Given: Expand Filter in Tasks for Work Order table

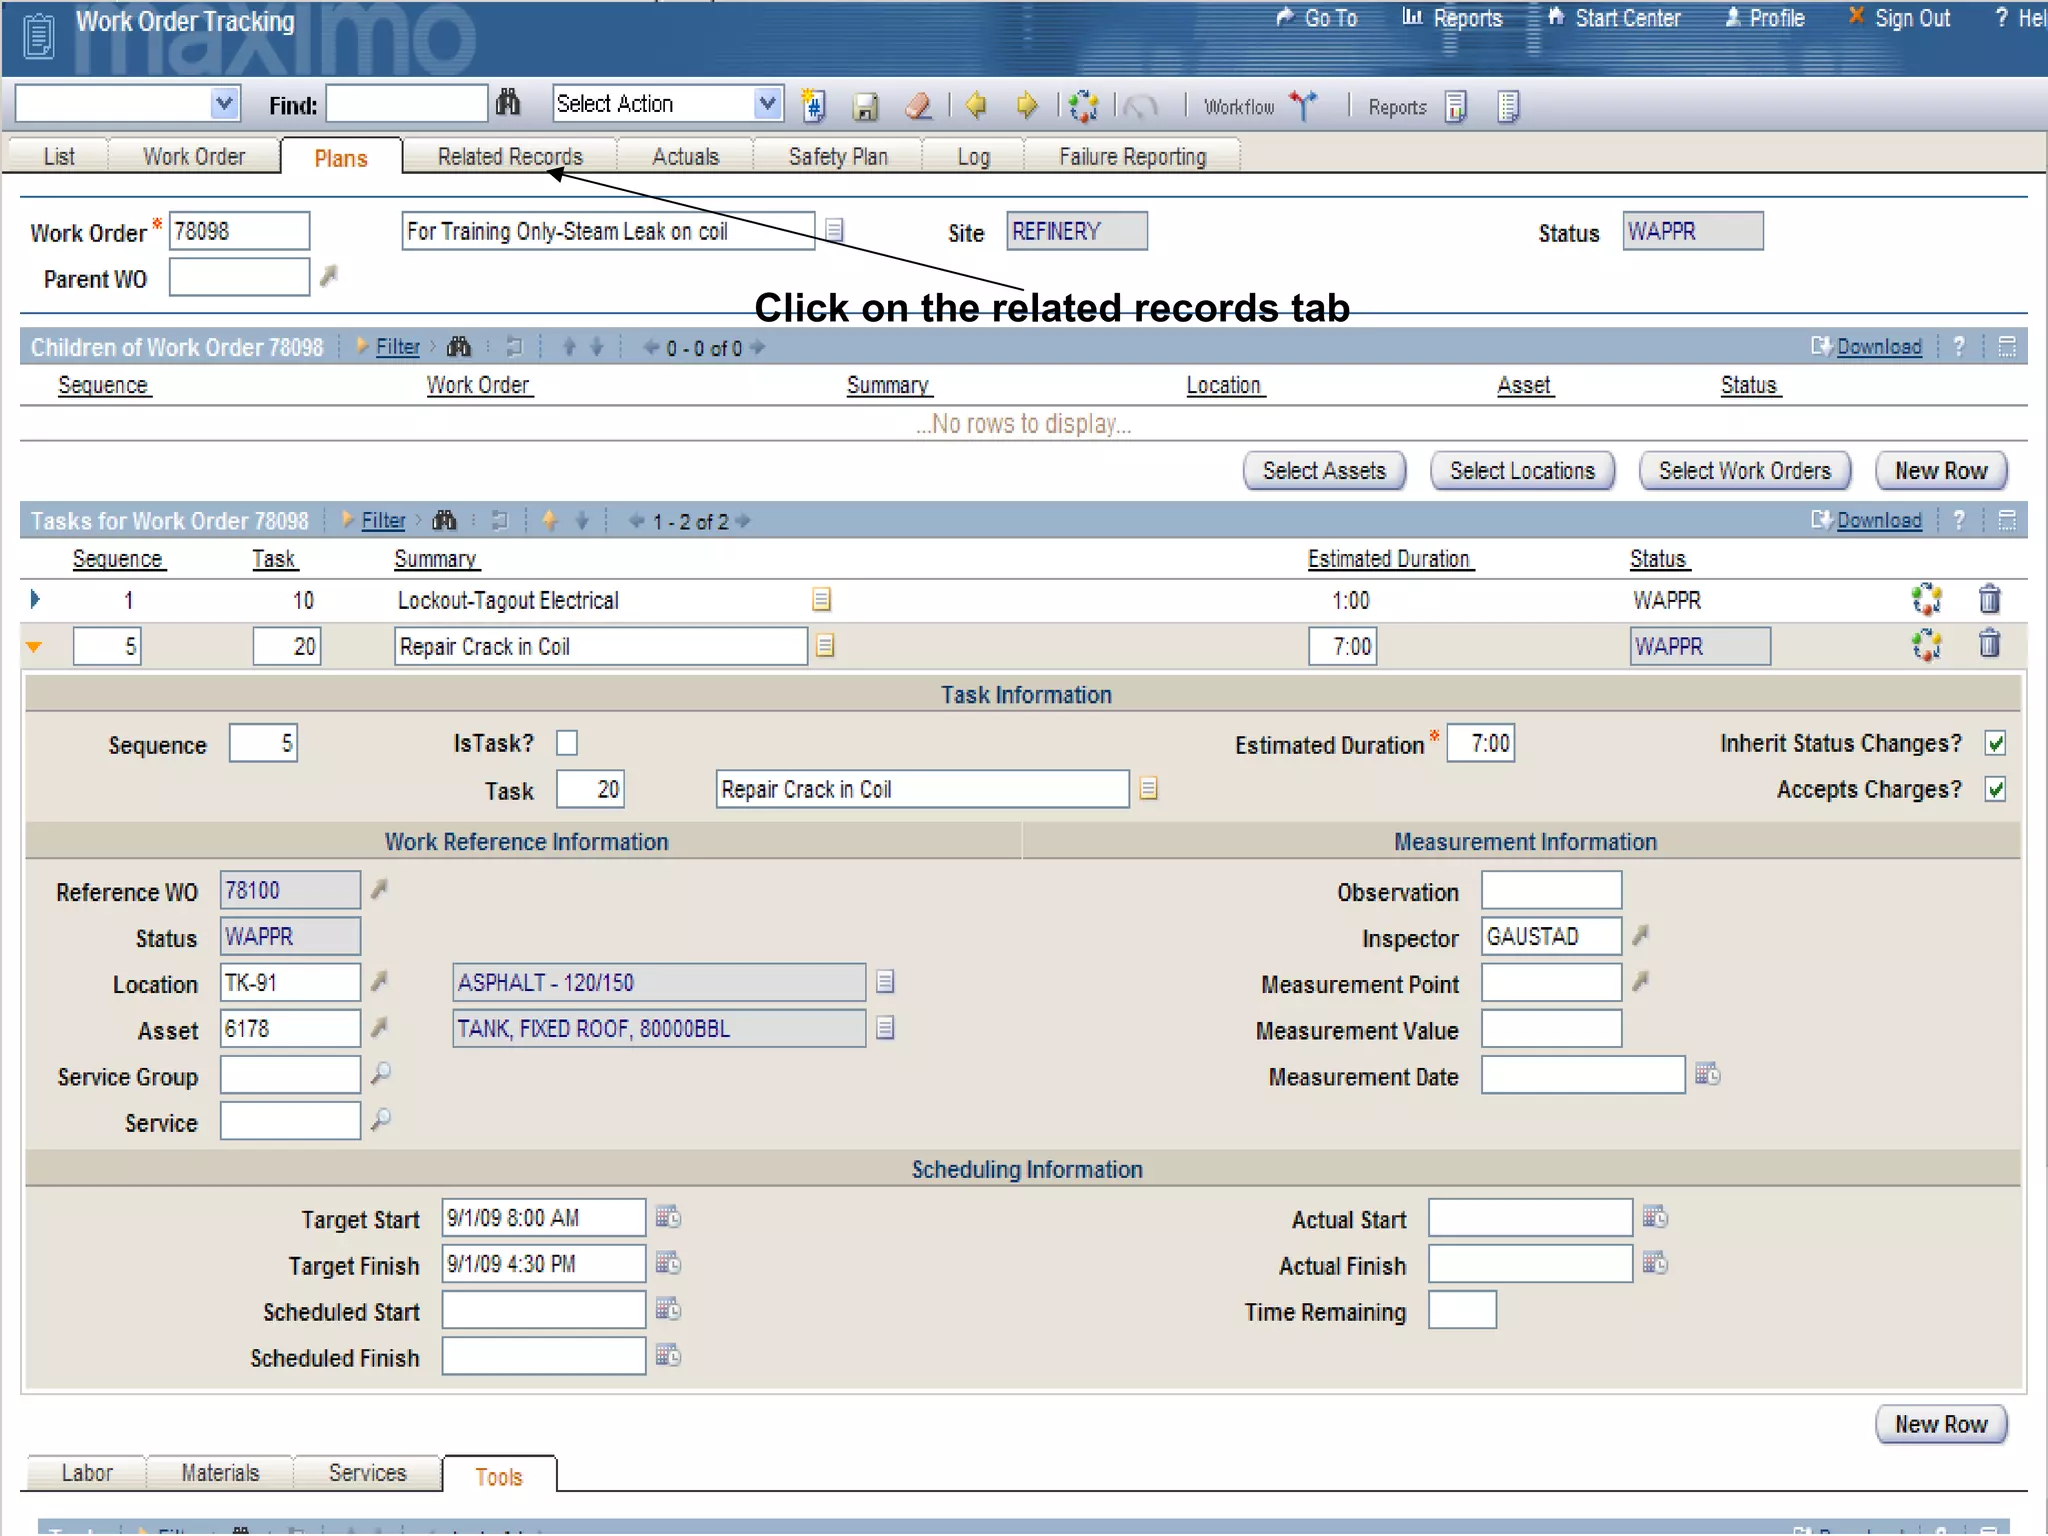Looking at the screenshot, I should pyautogui.click(x=383, y=520).
